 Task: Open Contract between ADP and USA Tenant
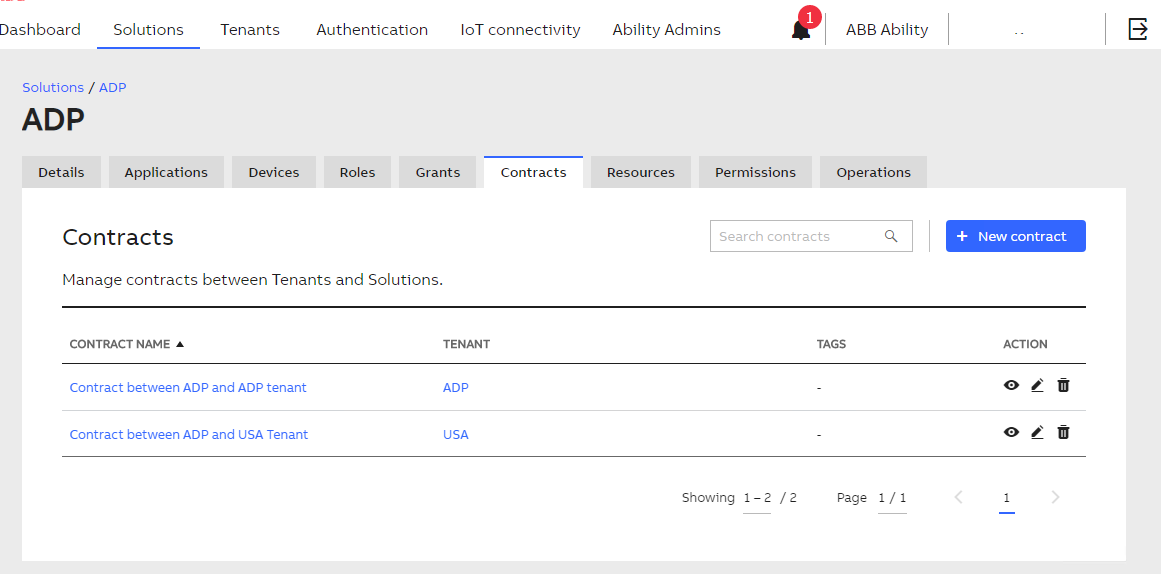[189, 435]
